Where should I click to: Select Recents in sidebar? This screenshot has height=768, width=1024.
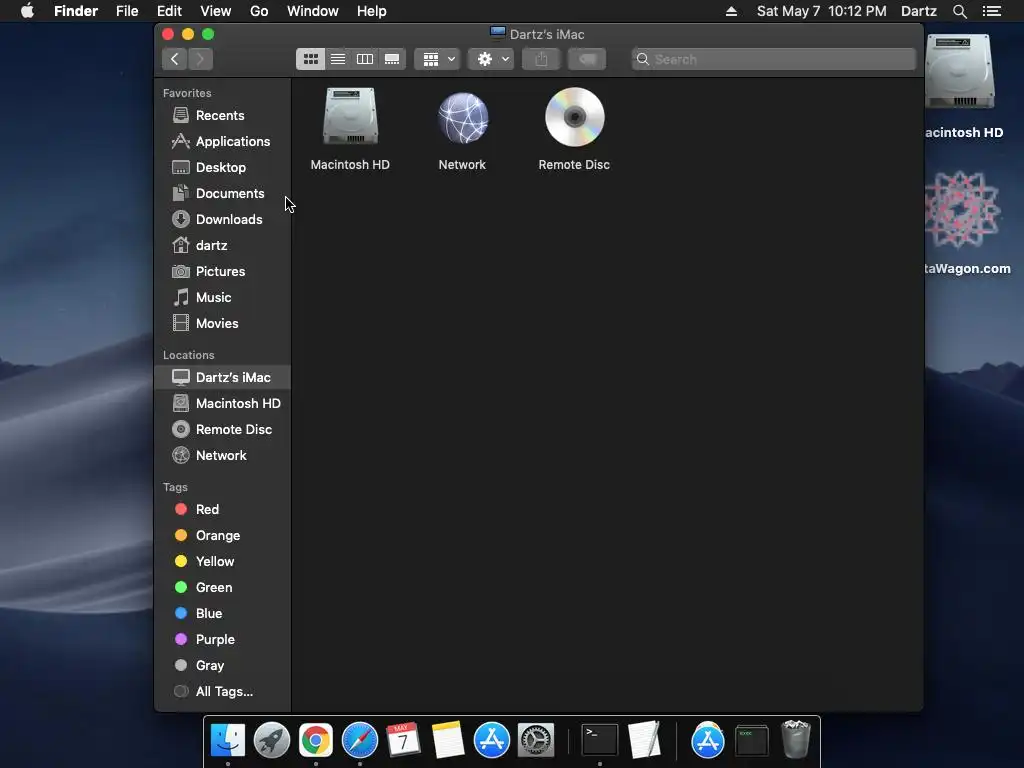pyautogui.click(x=223, y=116)
